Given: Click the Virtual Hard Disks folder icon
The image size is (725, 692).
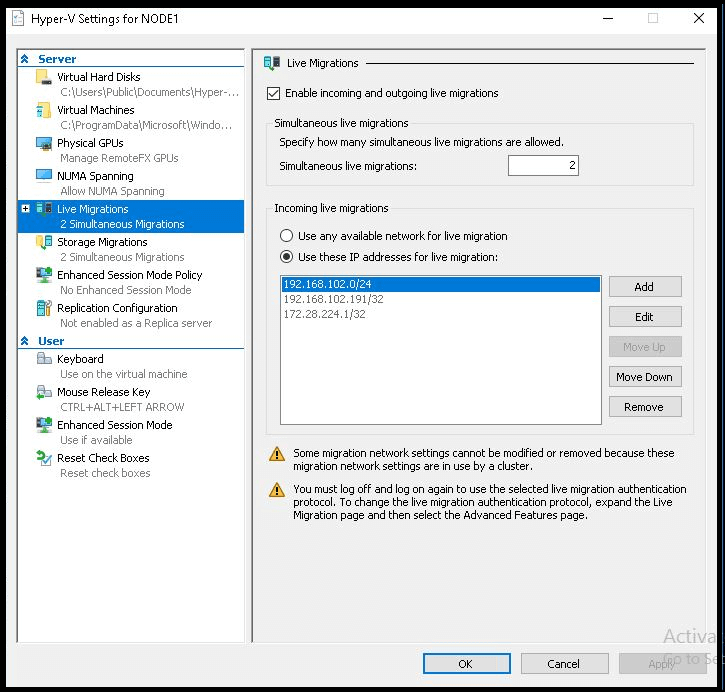Looking at the screenshot, I should tap(43, 77).
